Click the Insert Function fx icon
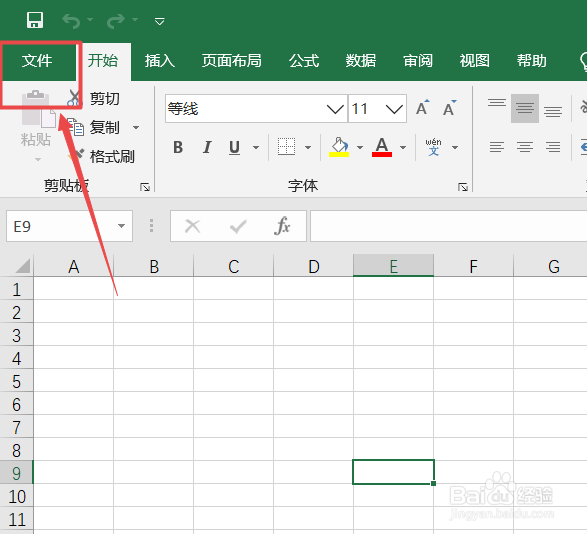 coord(282,226)
